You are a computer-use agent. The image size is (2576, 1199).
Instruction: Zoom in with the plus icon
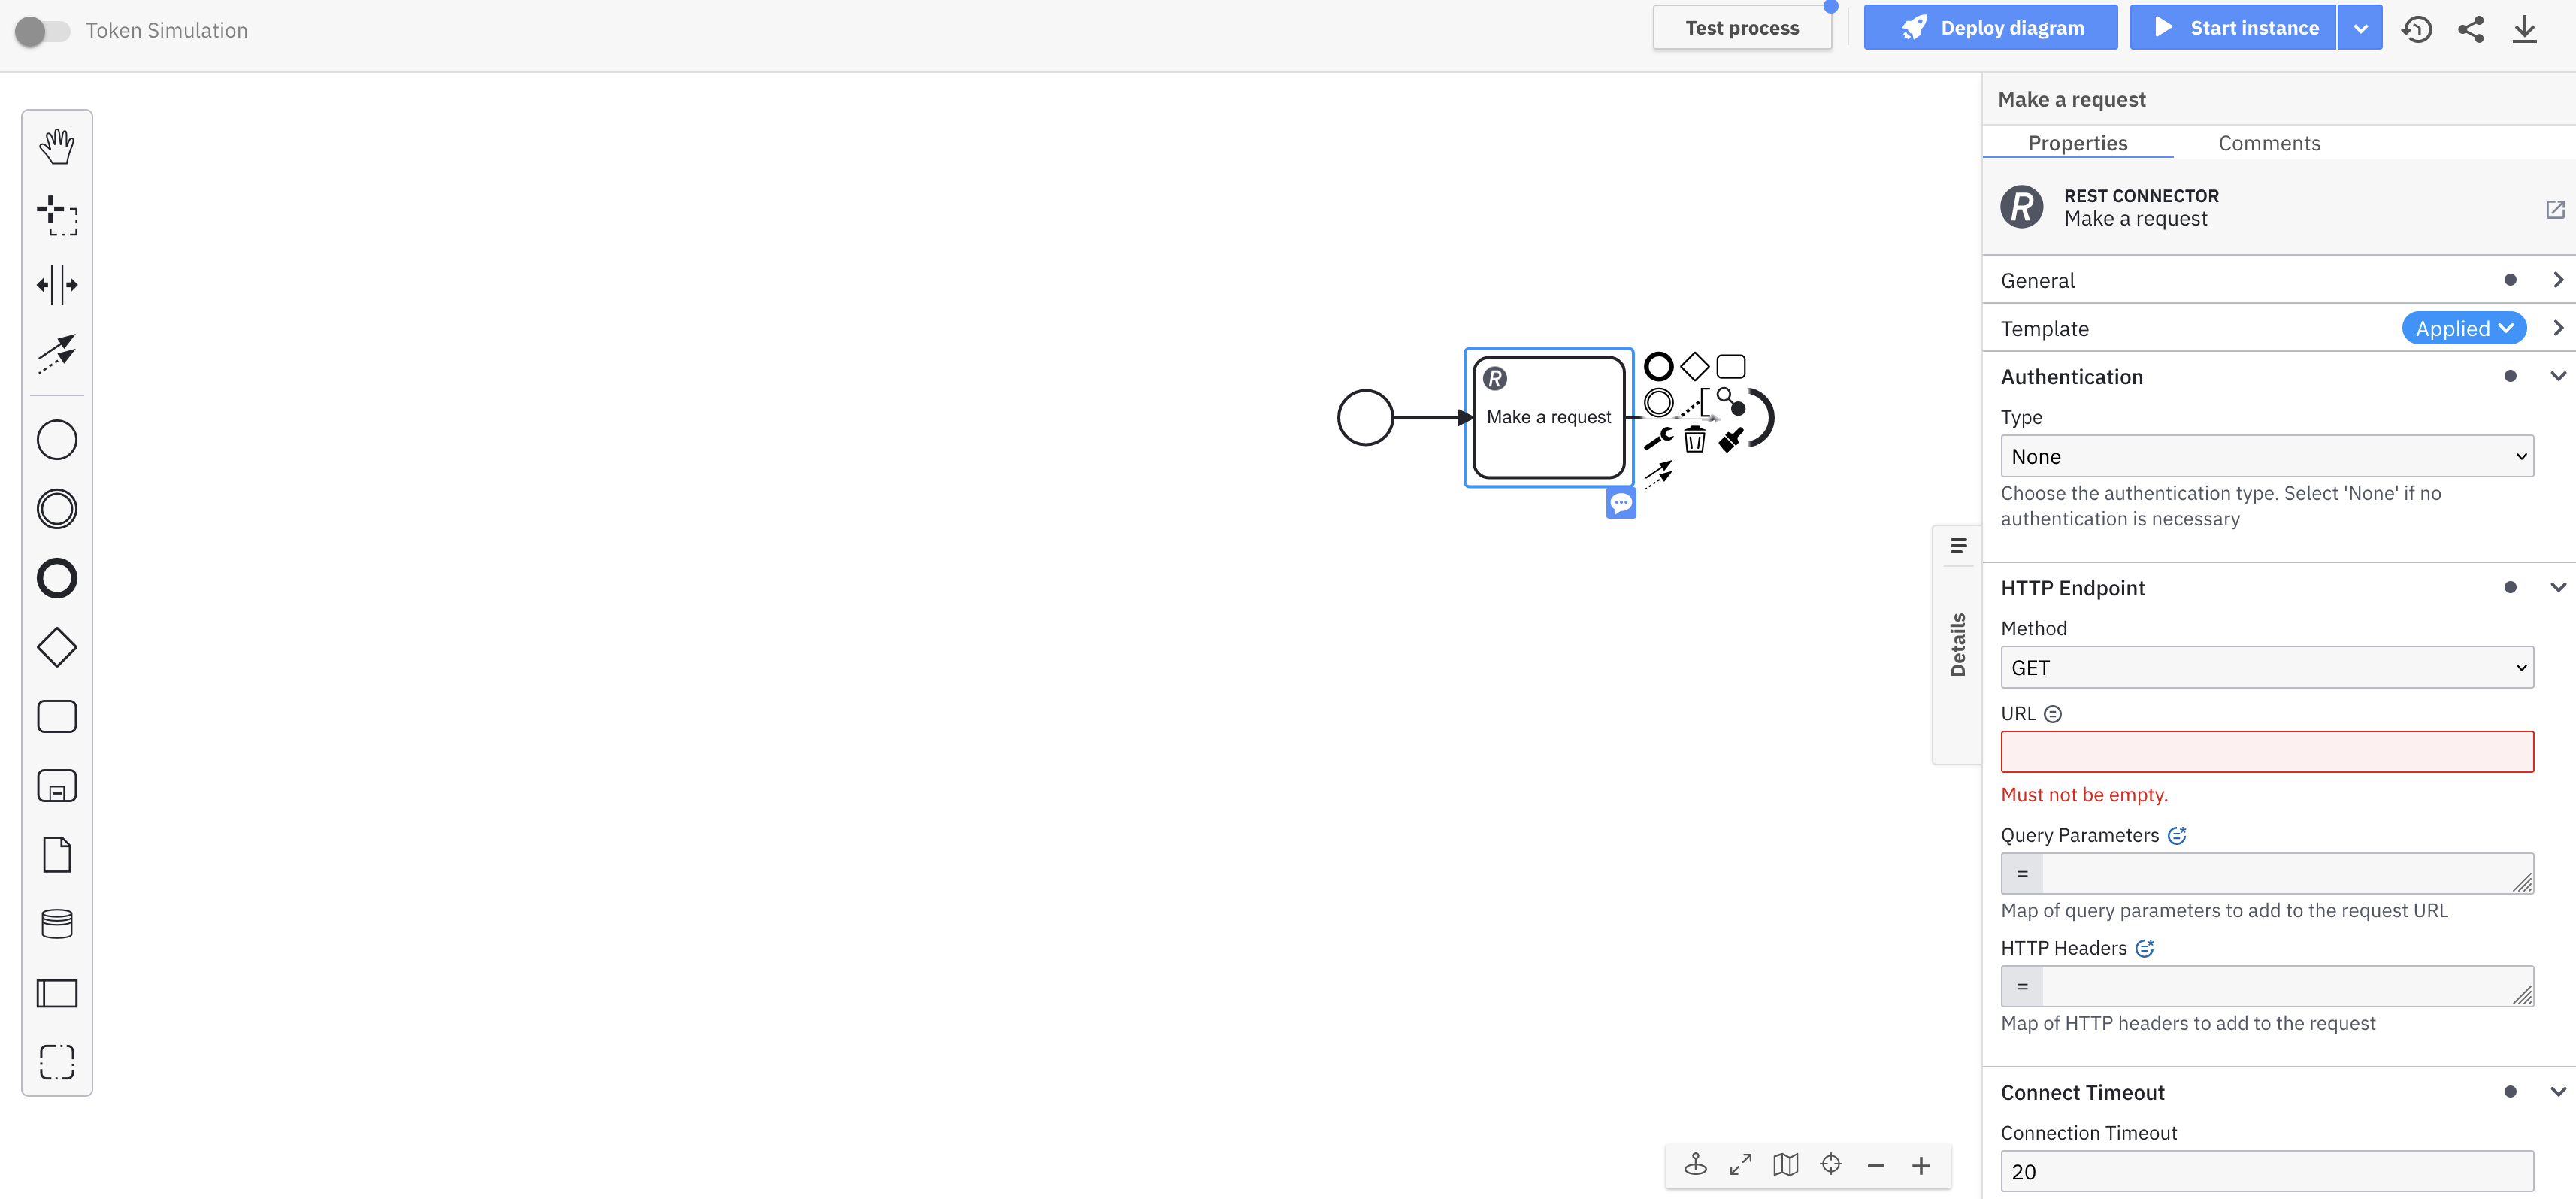pyautogui.click(x=1921, y=1165)
